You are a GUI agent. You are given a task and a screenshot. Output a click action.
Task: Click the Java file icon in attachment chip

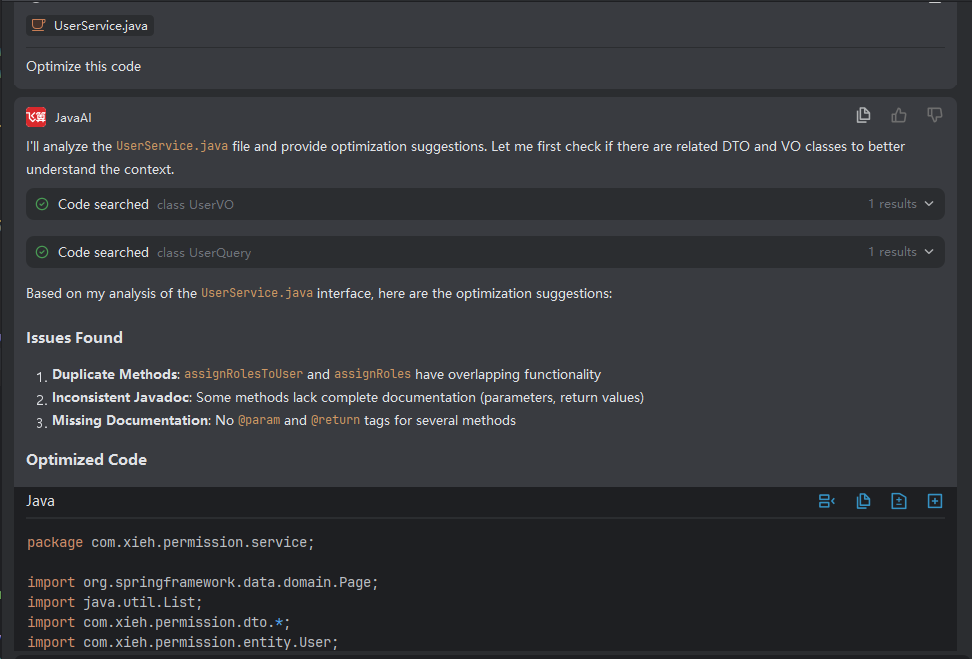(x=39, y=25)
